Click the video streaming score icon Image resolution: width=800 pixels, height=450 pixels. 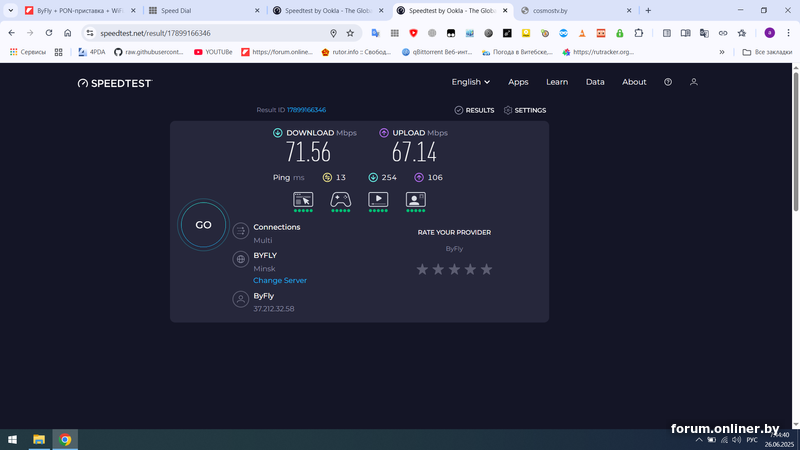[378, 199]
